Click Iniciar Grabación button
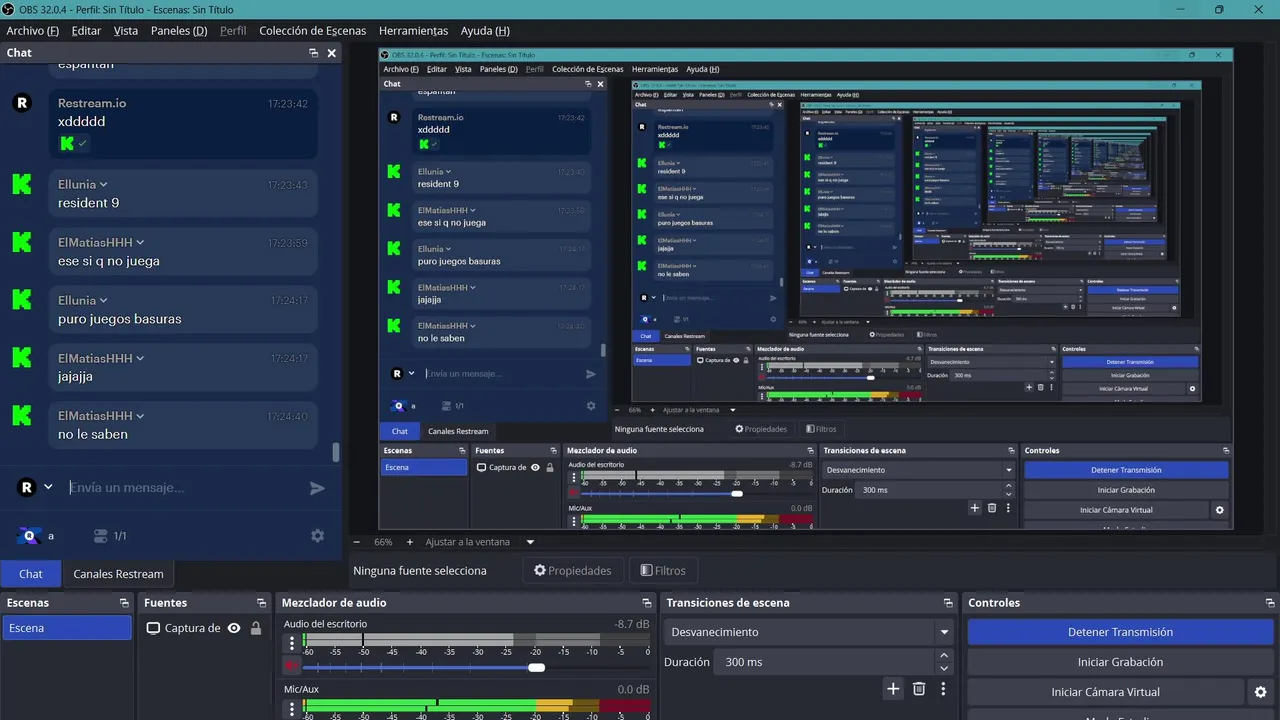 (1120, 662)
